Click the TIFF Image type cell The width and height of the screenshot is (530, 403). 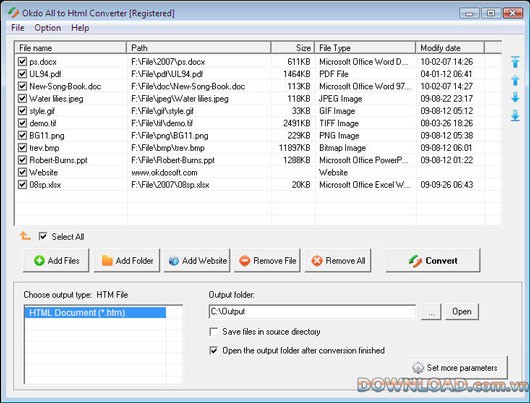click(339, 123)
